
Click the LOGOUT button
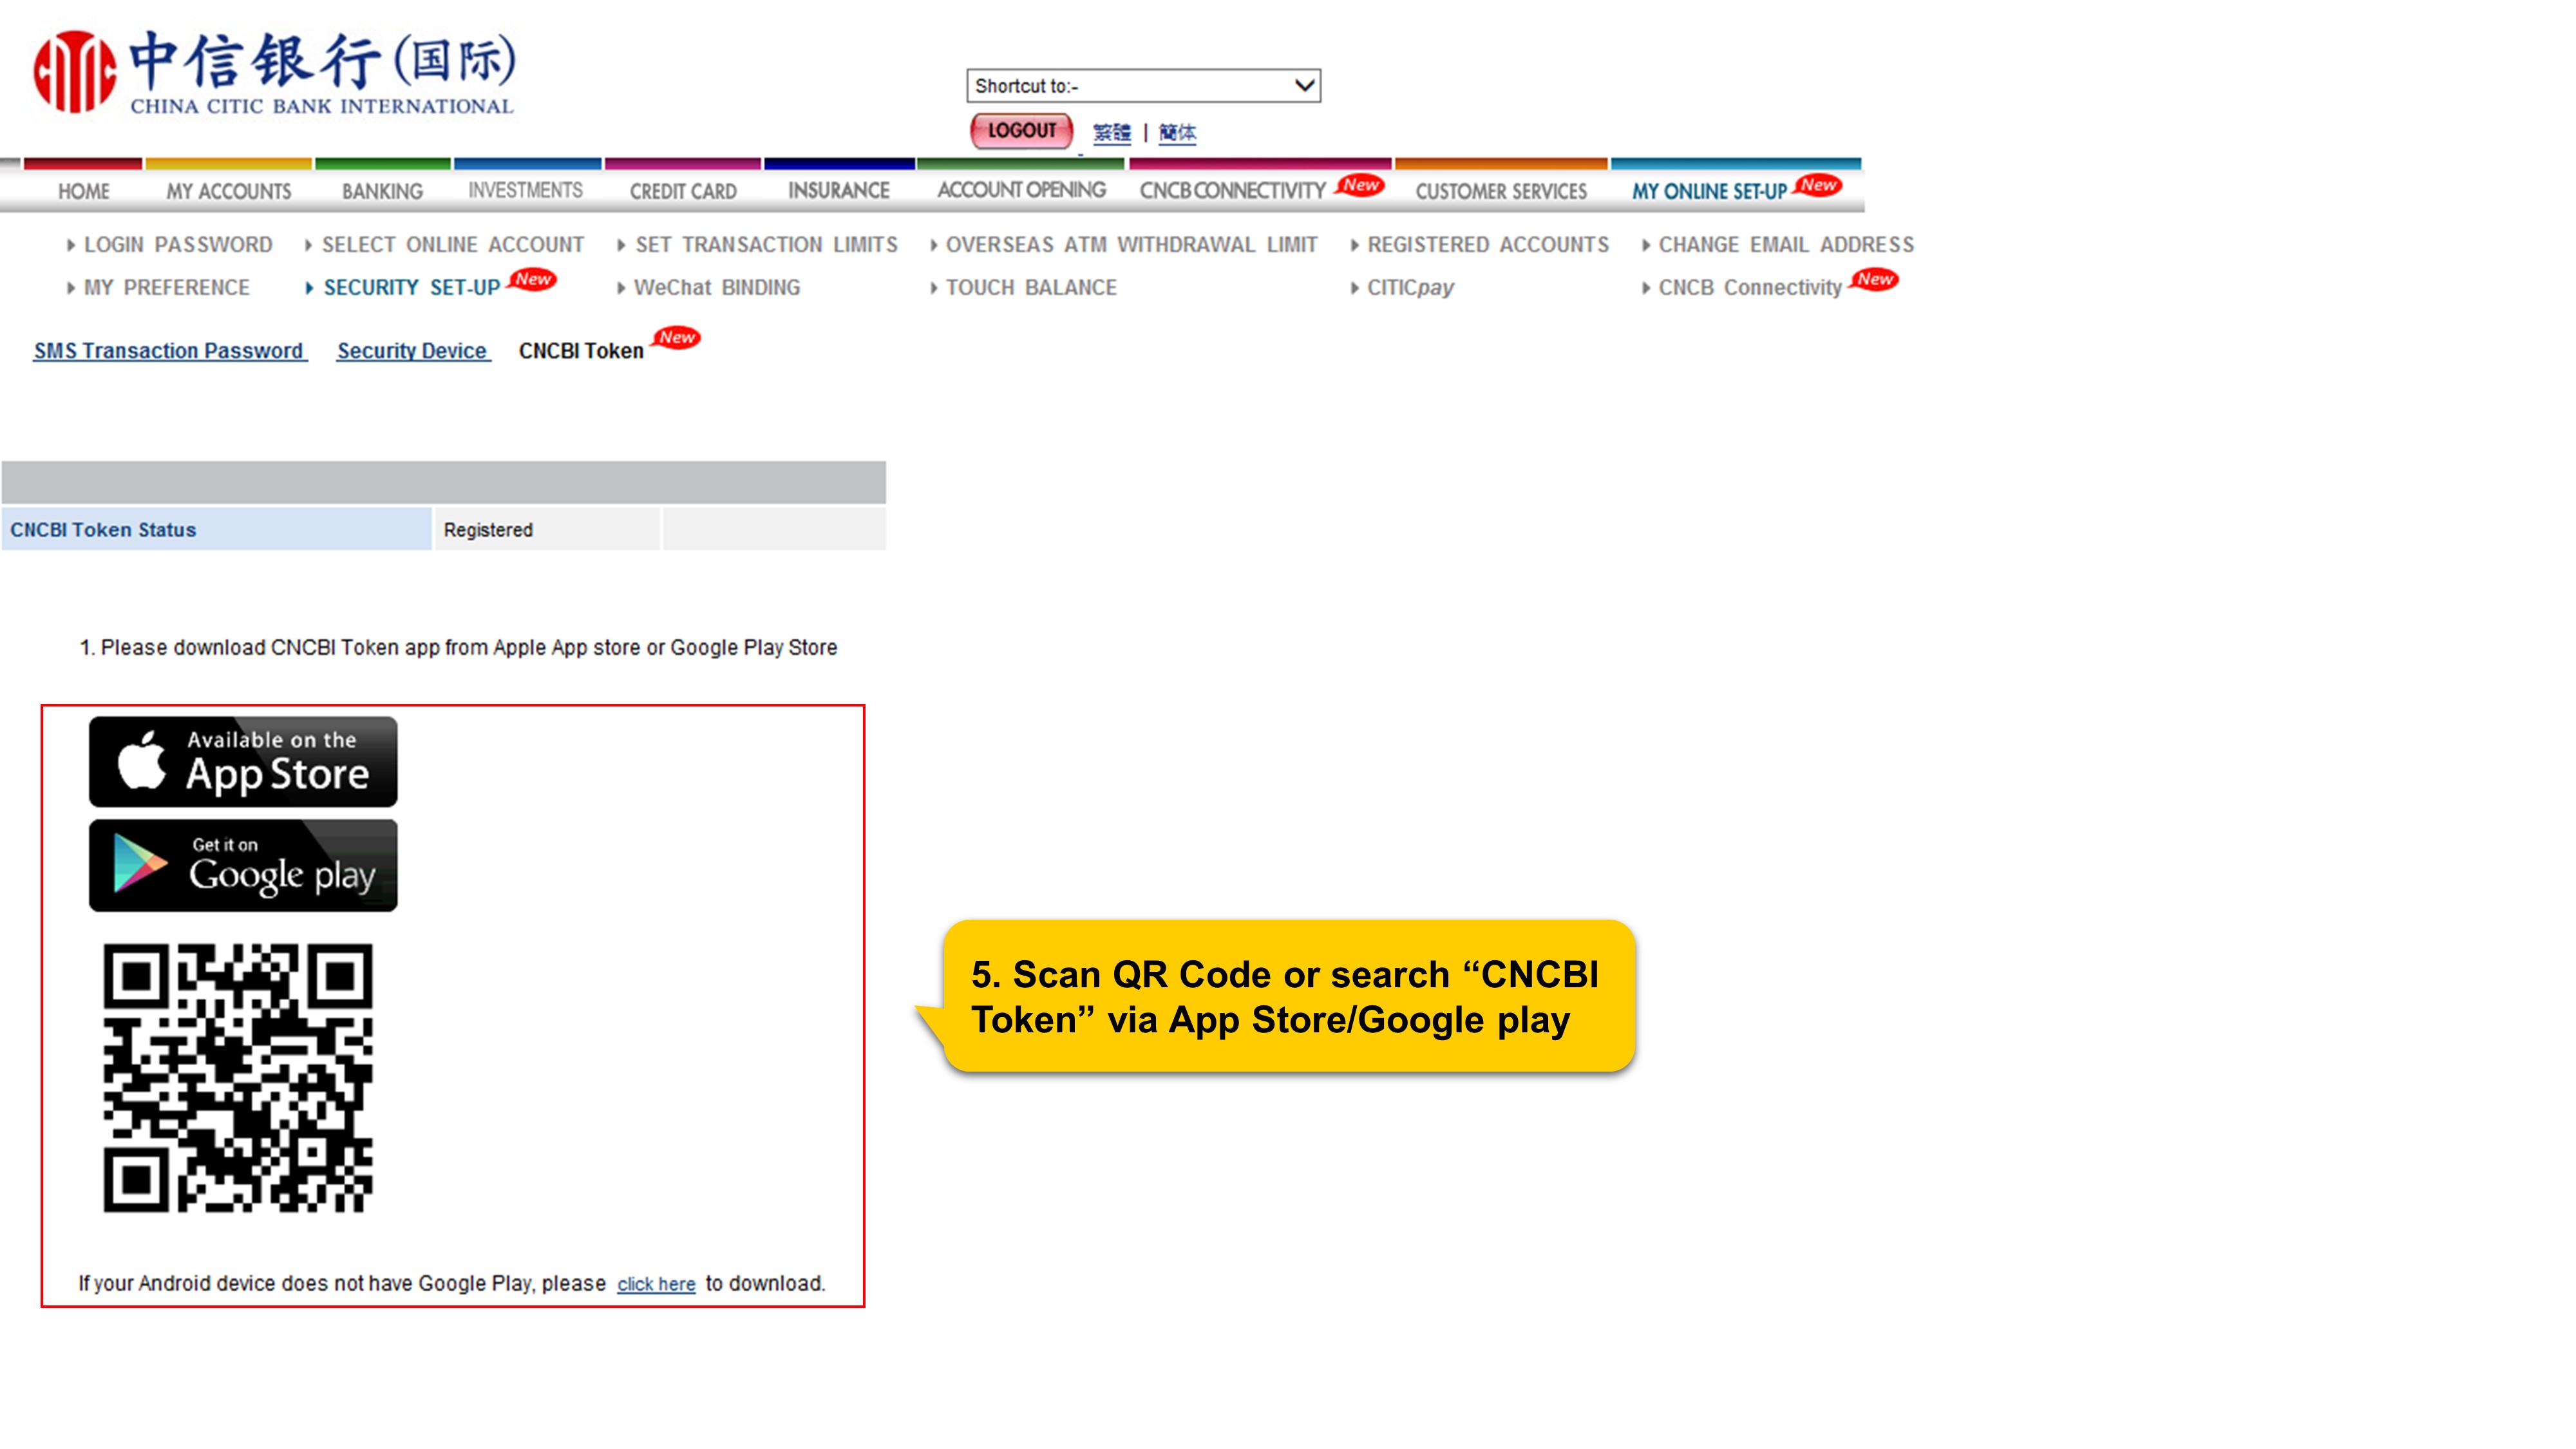[1021, 131]
